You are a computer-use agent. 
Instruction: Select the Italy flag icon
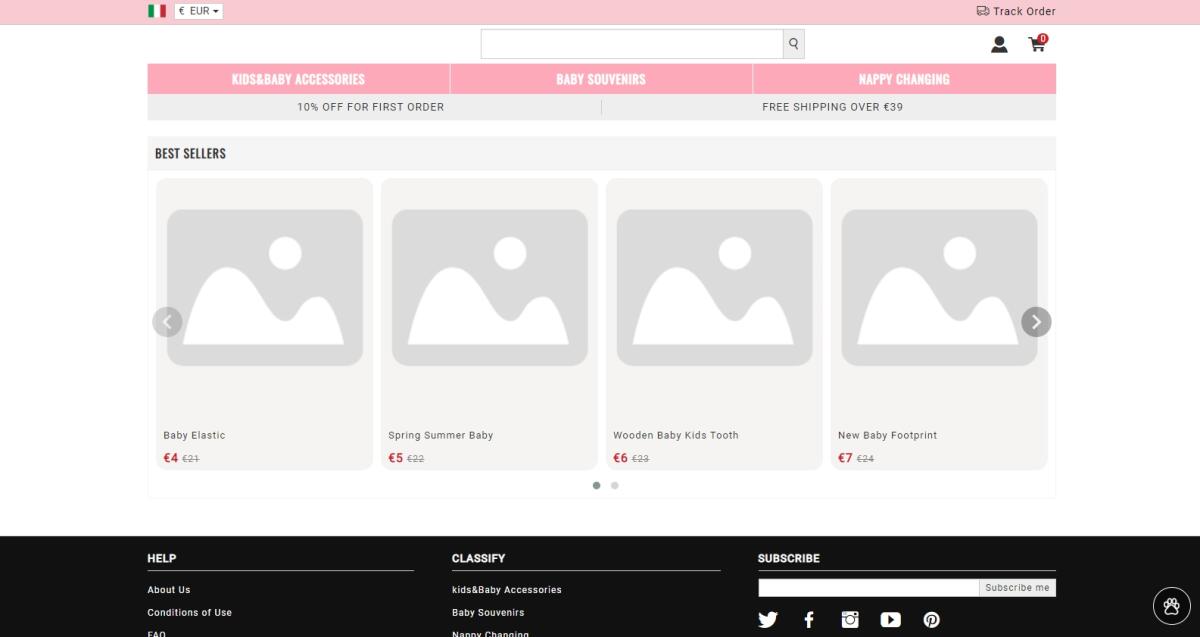(157, 11)
